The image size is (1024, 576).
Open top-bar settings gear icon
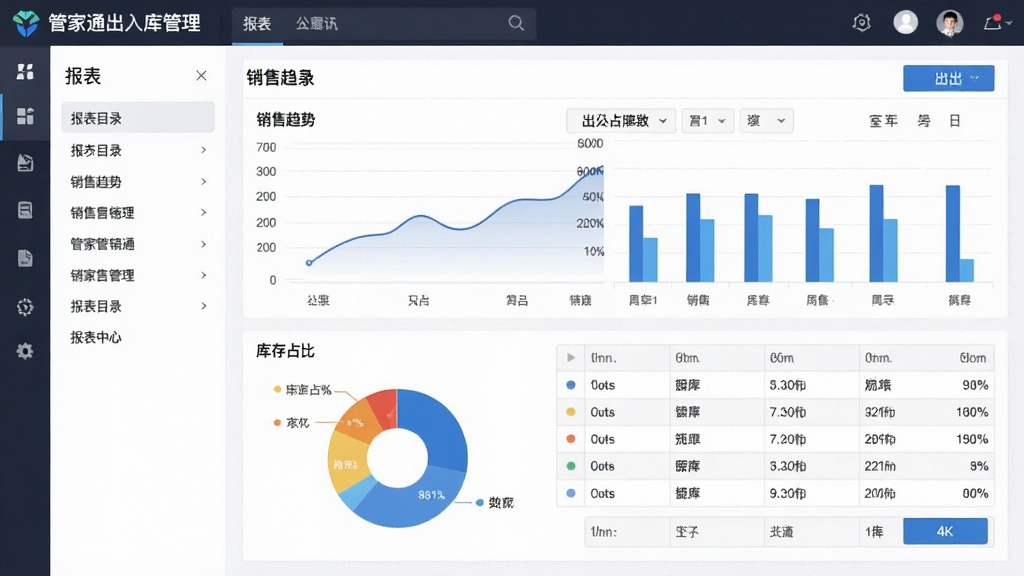click(x=861, y=23)
